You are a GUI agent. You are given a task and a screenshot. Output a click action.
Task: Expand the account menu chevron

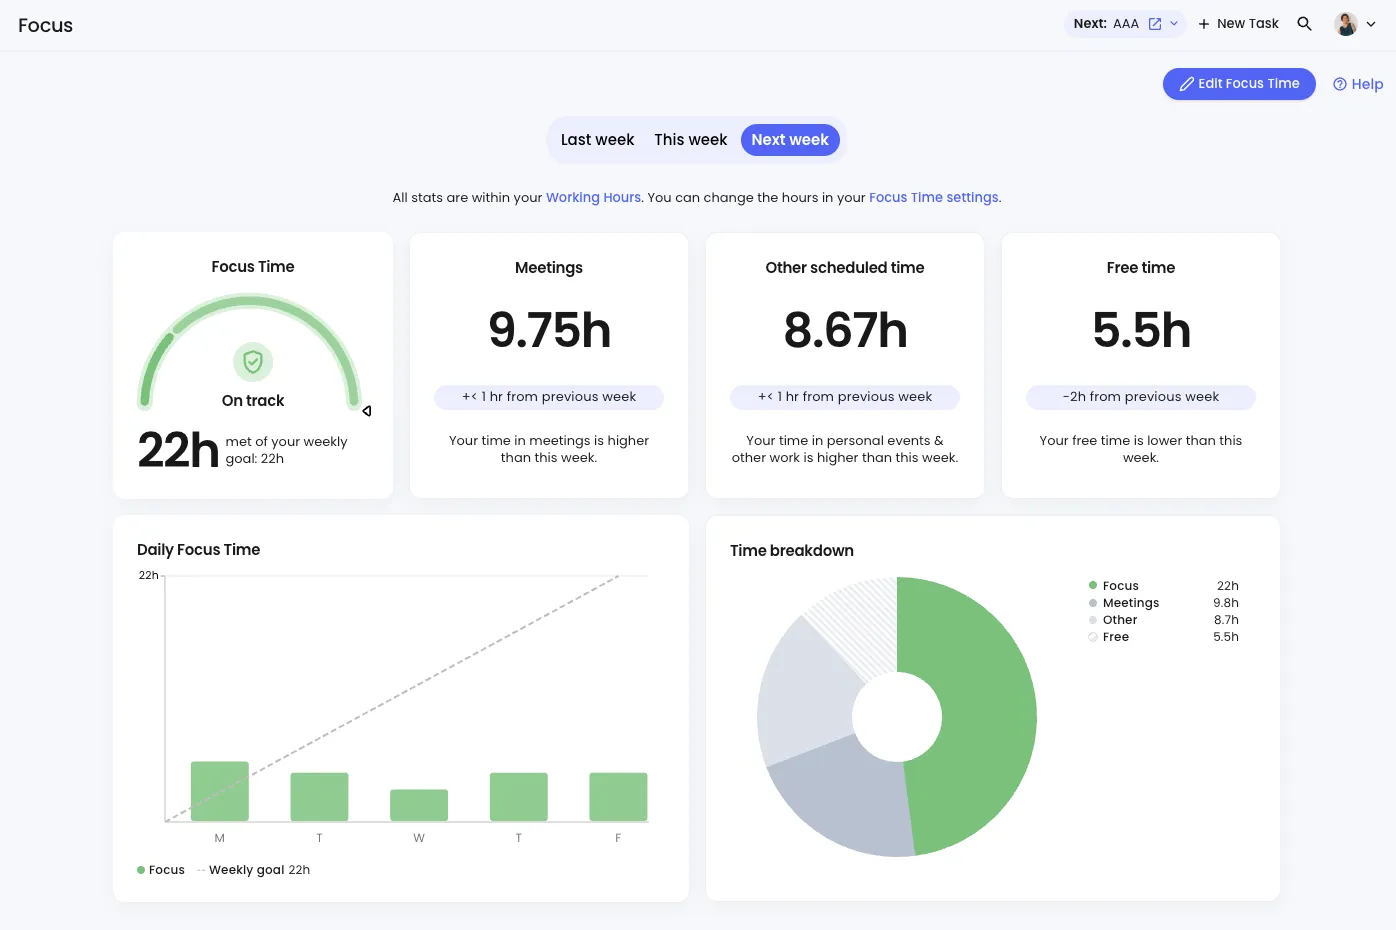(x=1371, y=25)
